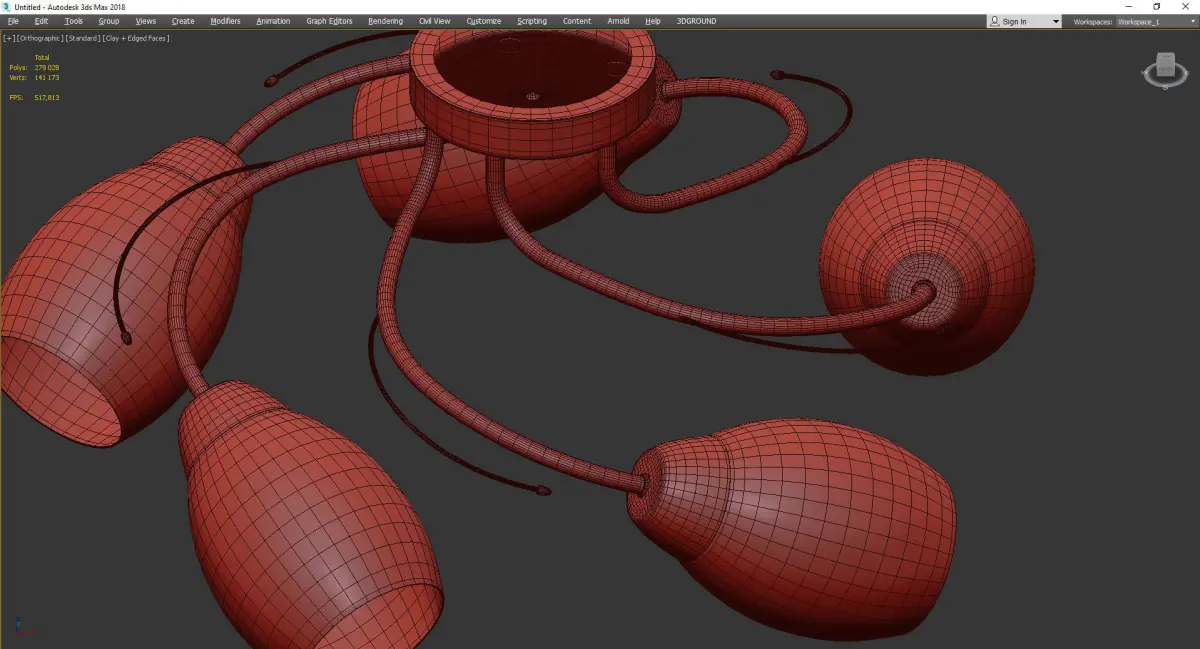Minimize the 3ds Max window
1200x649 pixels.
point(1131,7)
